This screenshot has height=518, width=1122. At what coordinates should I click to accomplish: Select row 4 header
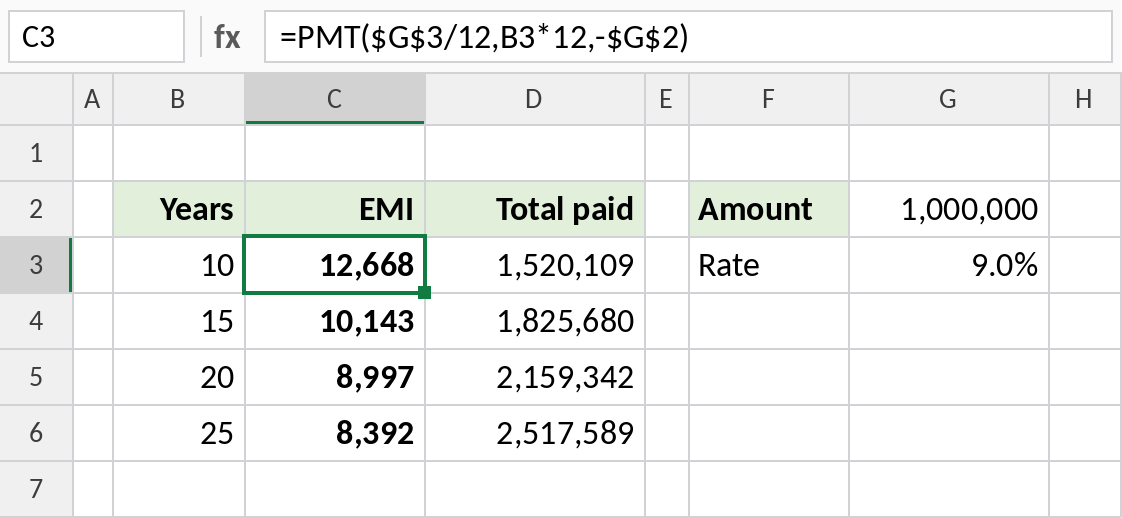coord(36,321)
